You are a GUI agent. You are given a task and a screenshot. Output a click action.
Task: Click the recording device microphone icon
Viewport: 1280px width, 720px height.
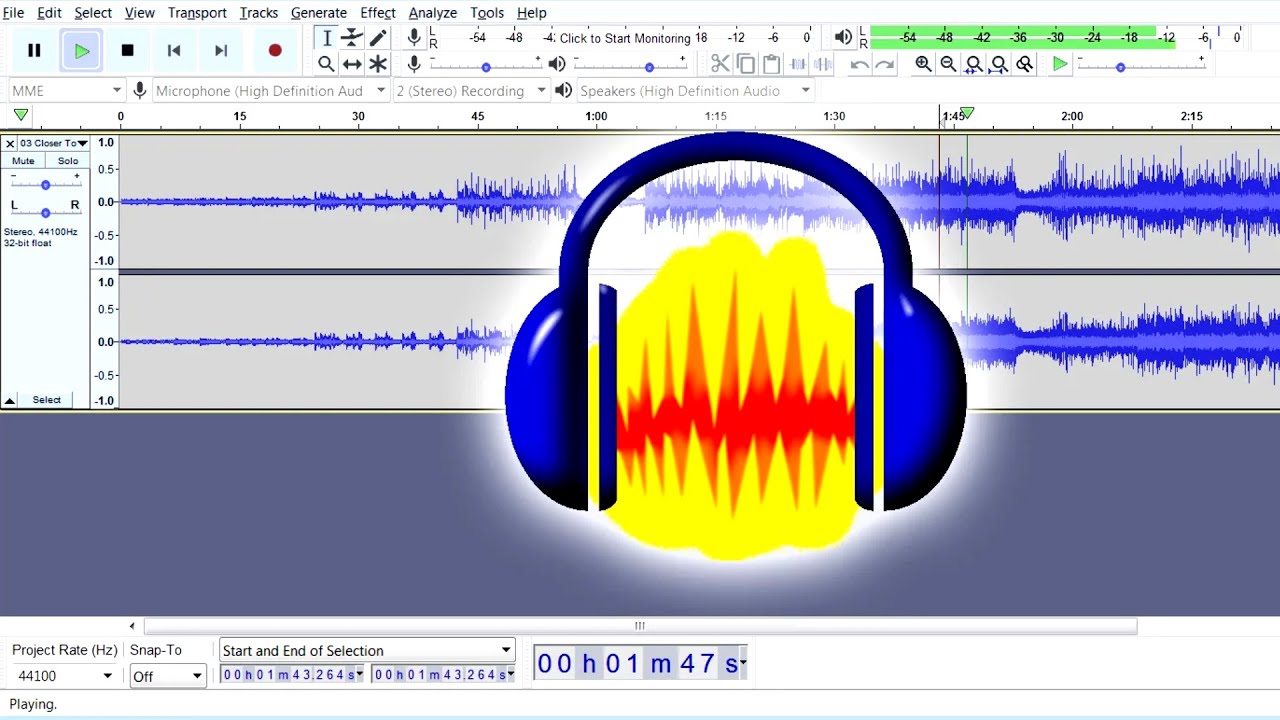[x=140, y=90]
